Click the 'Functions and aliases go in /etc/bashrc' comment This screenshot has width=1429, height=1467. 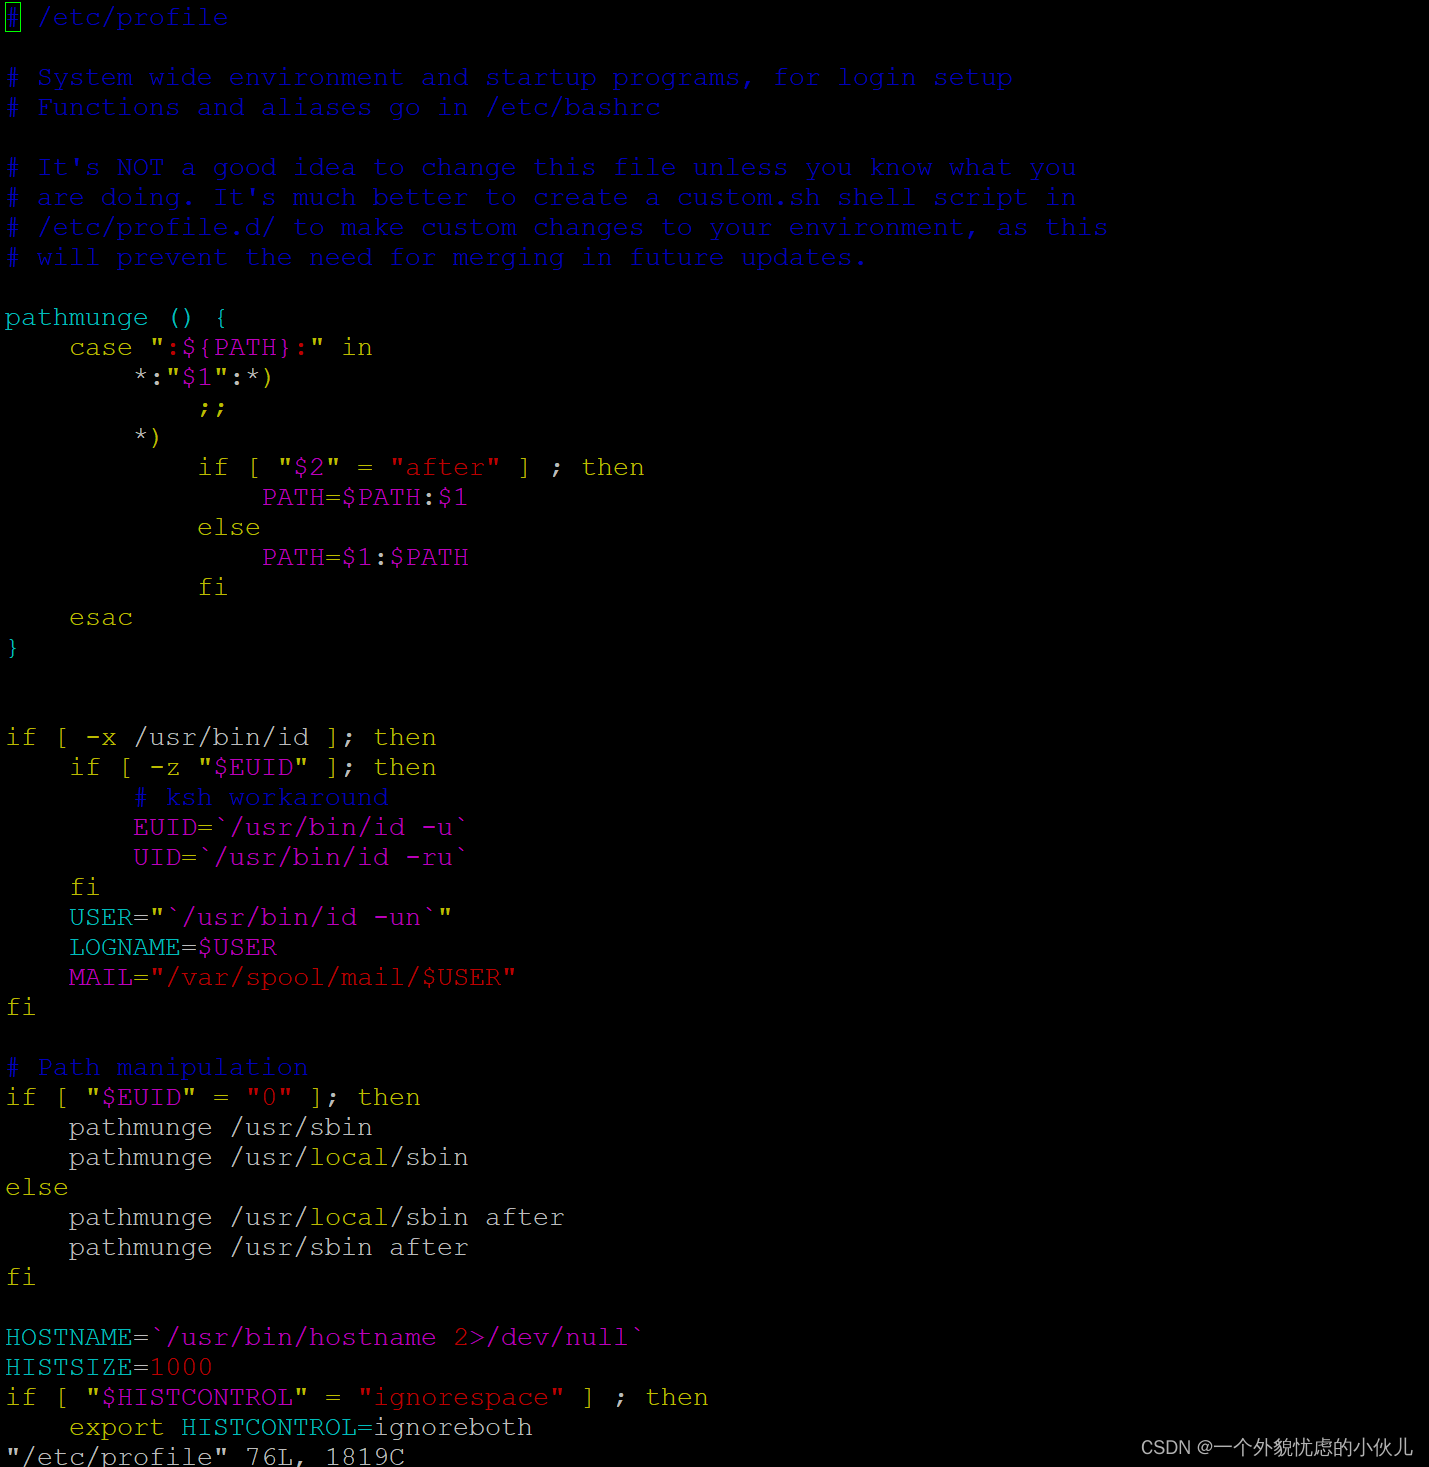click(x=333, y=108)
